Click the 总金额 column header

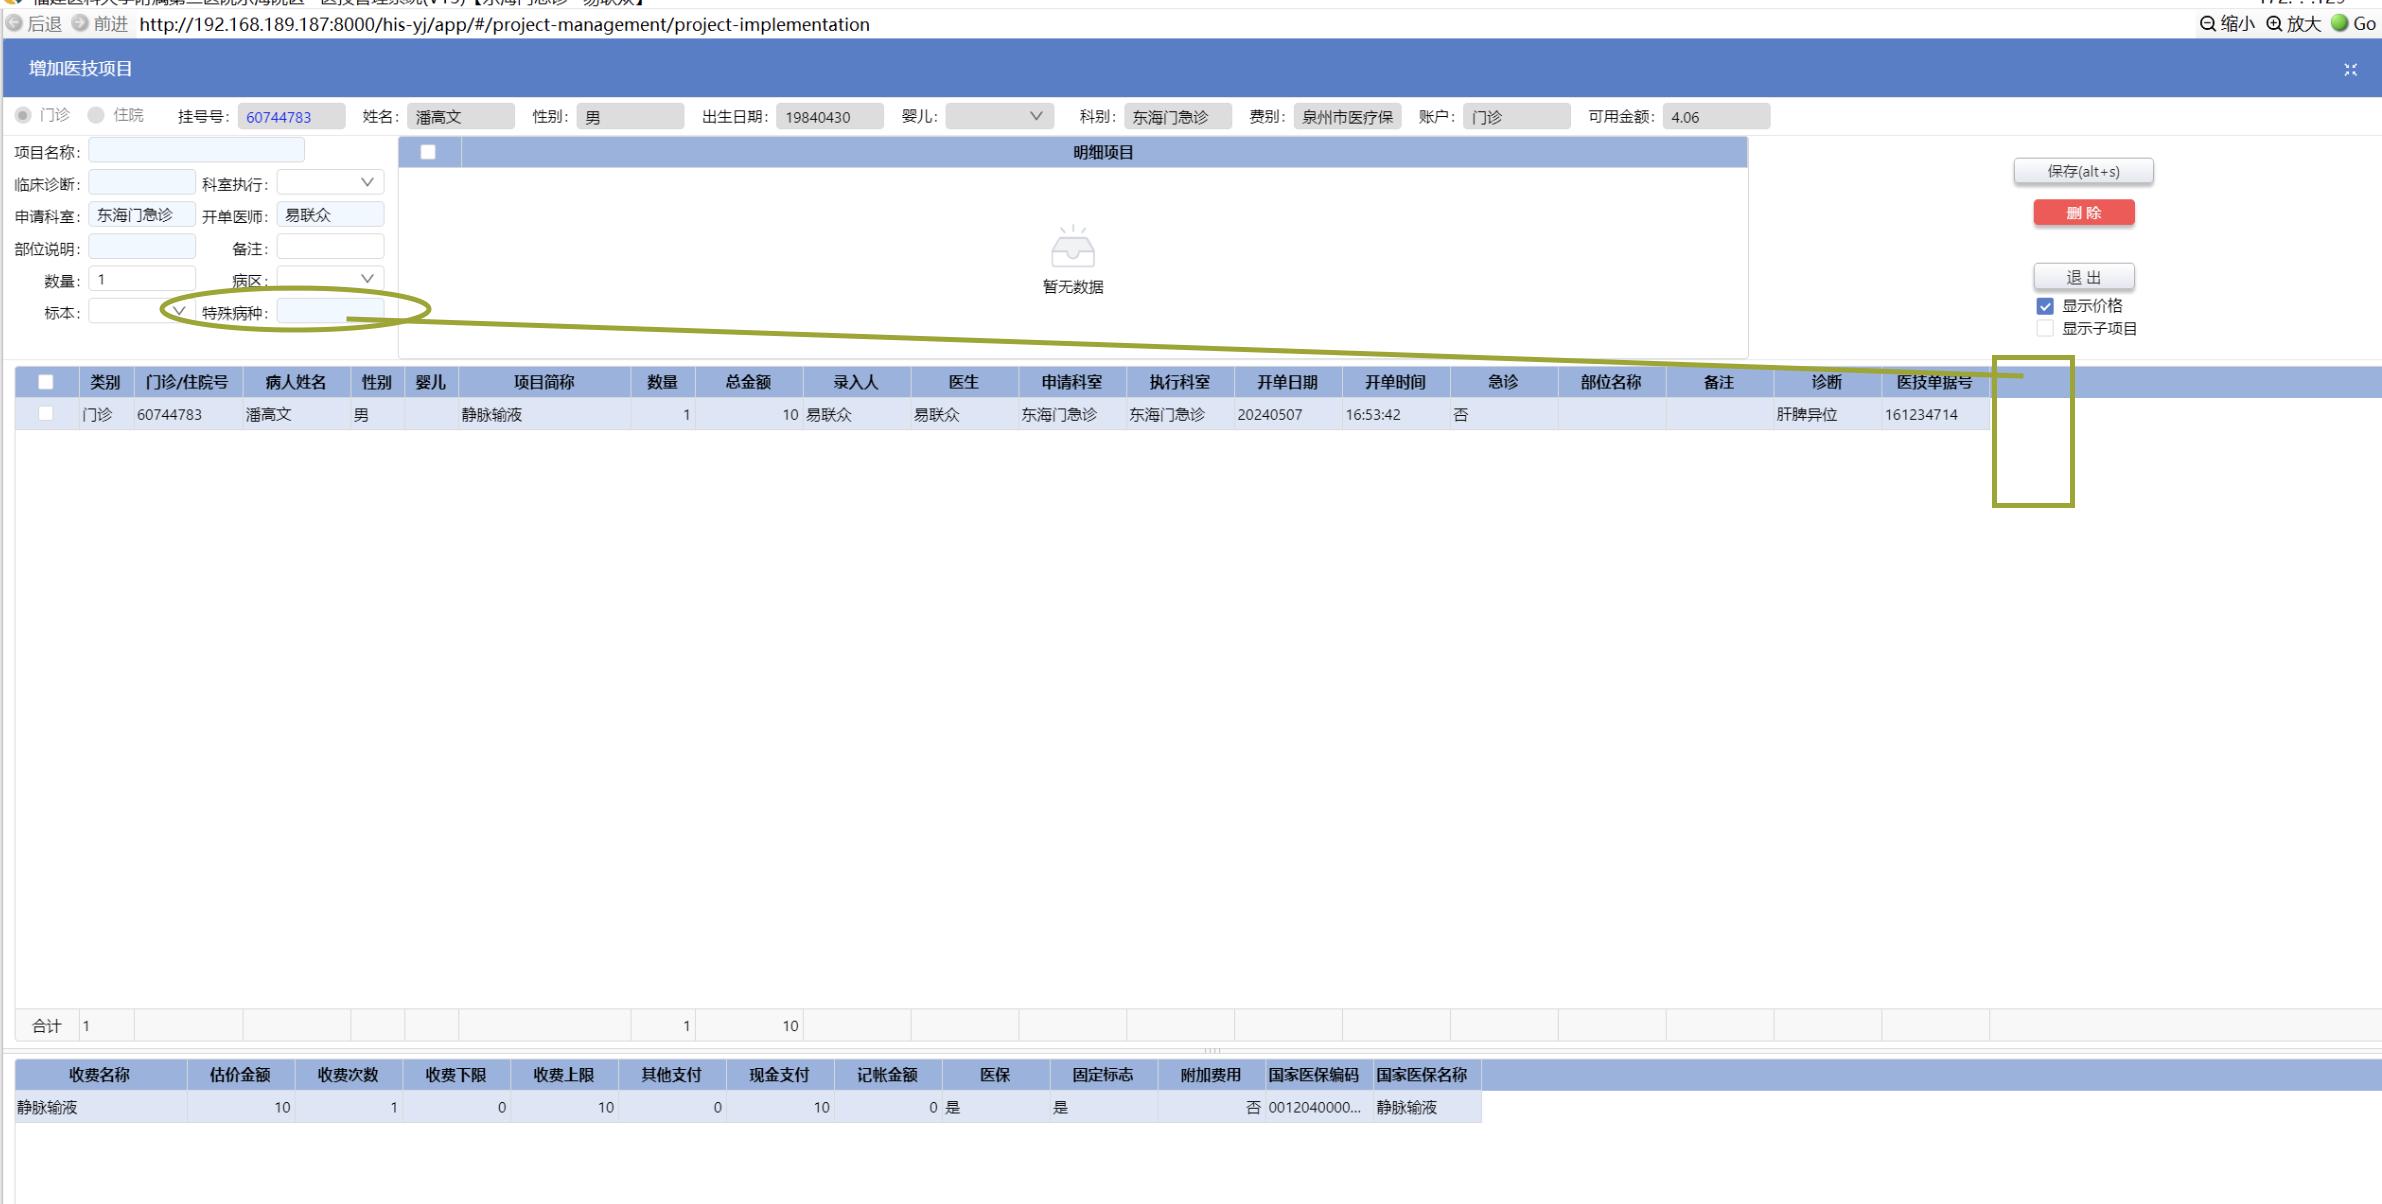click(747, 382)
